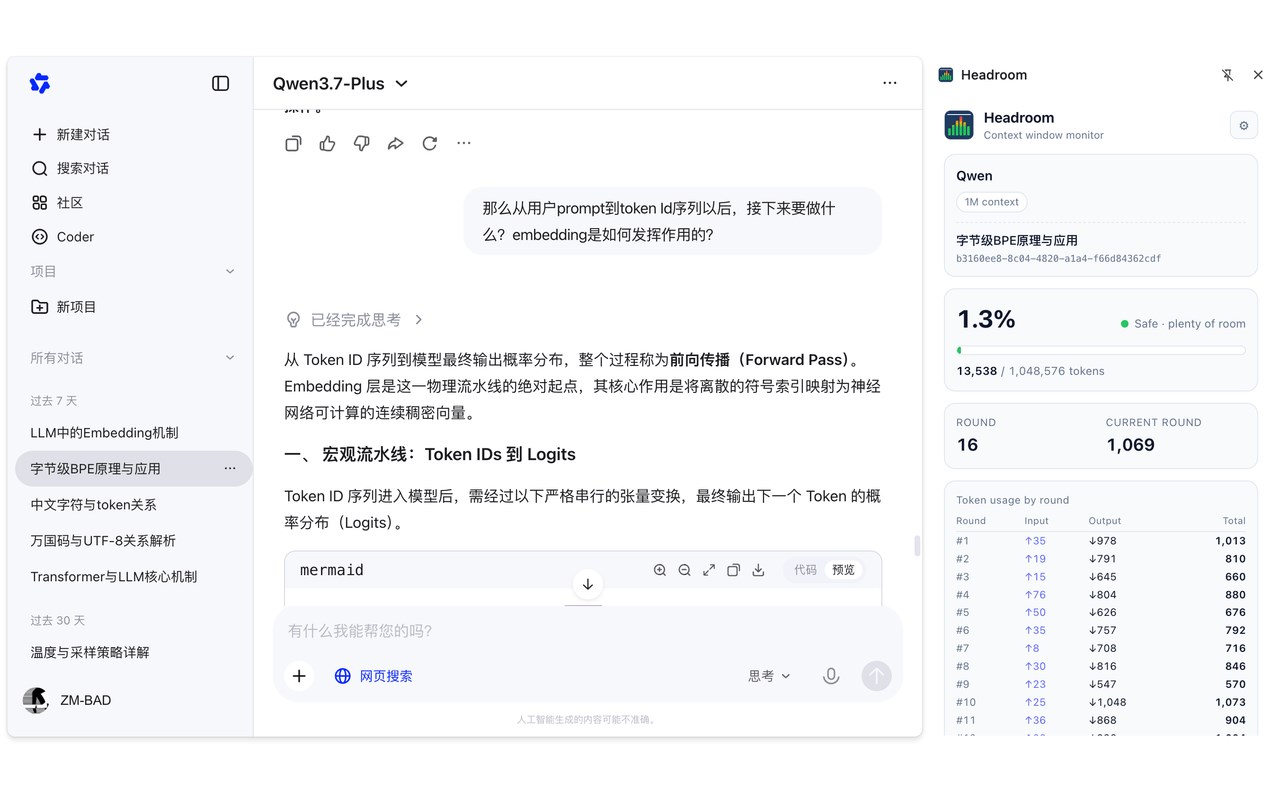Switch mermaid block to 代码 view
This screenshot has width=1280, height=800.
coord(805,570)
